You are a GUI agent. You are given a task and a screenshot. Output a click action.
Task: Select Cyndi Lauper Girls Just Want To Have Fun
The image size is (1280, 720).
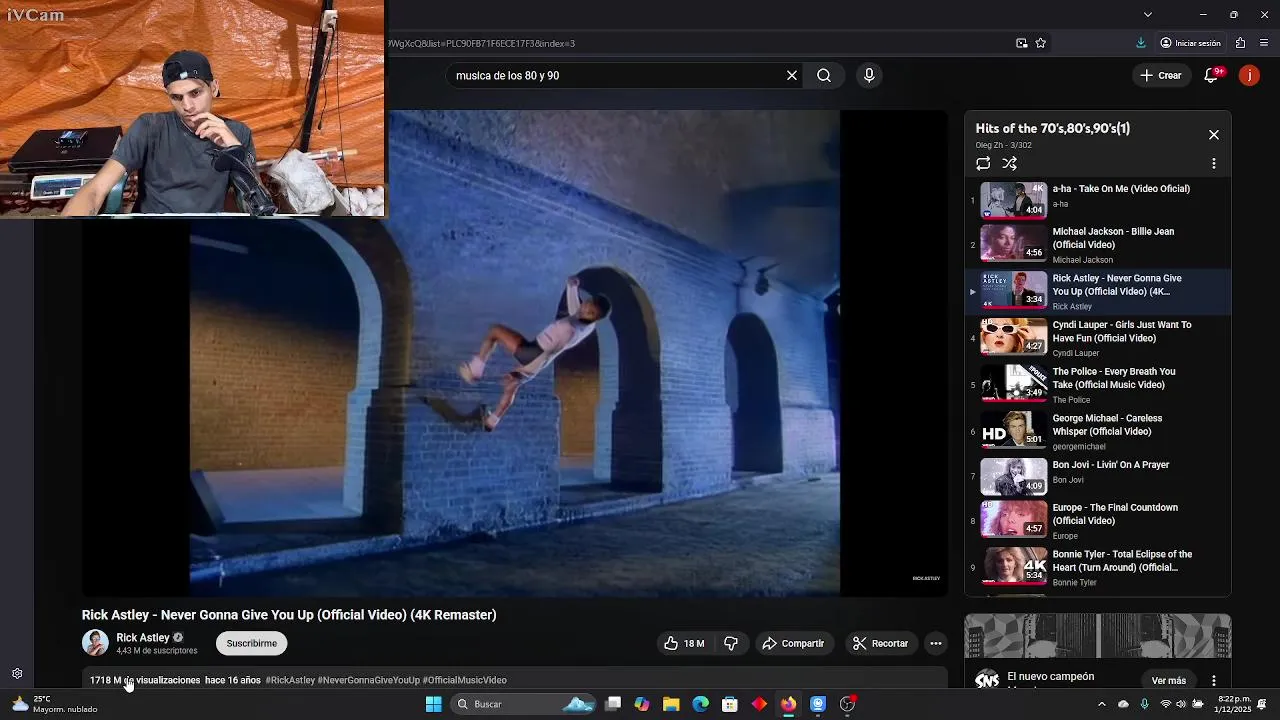pyautogui.click(x=1098, y=338)
